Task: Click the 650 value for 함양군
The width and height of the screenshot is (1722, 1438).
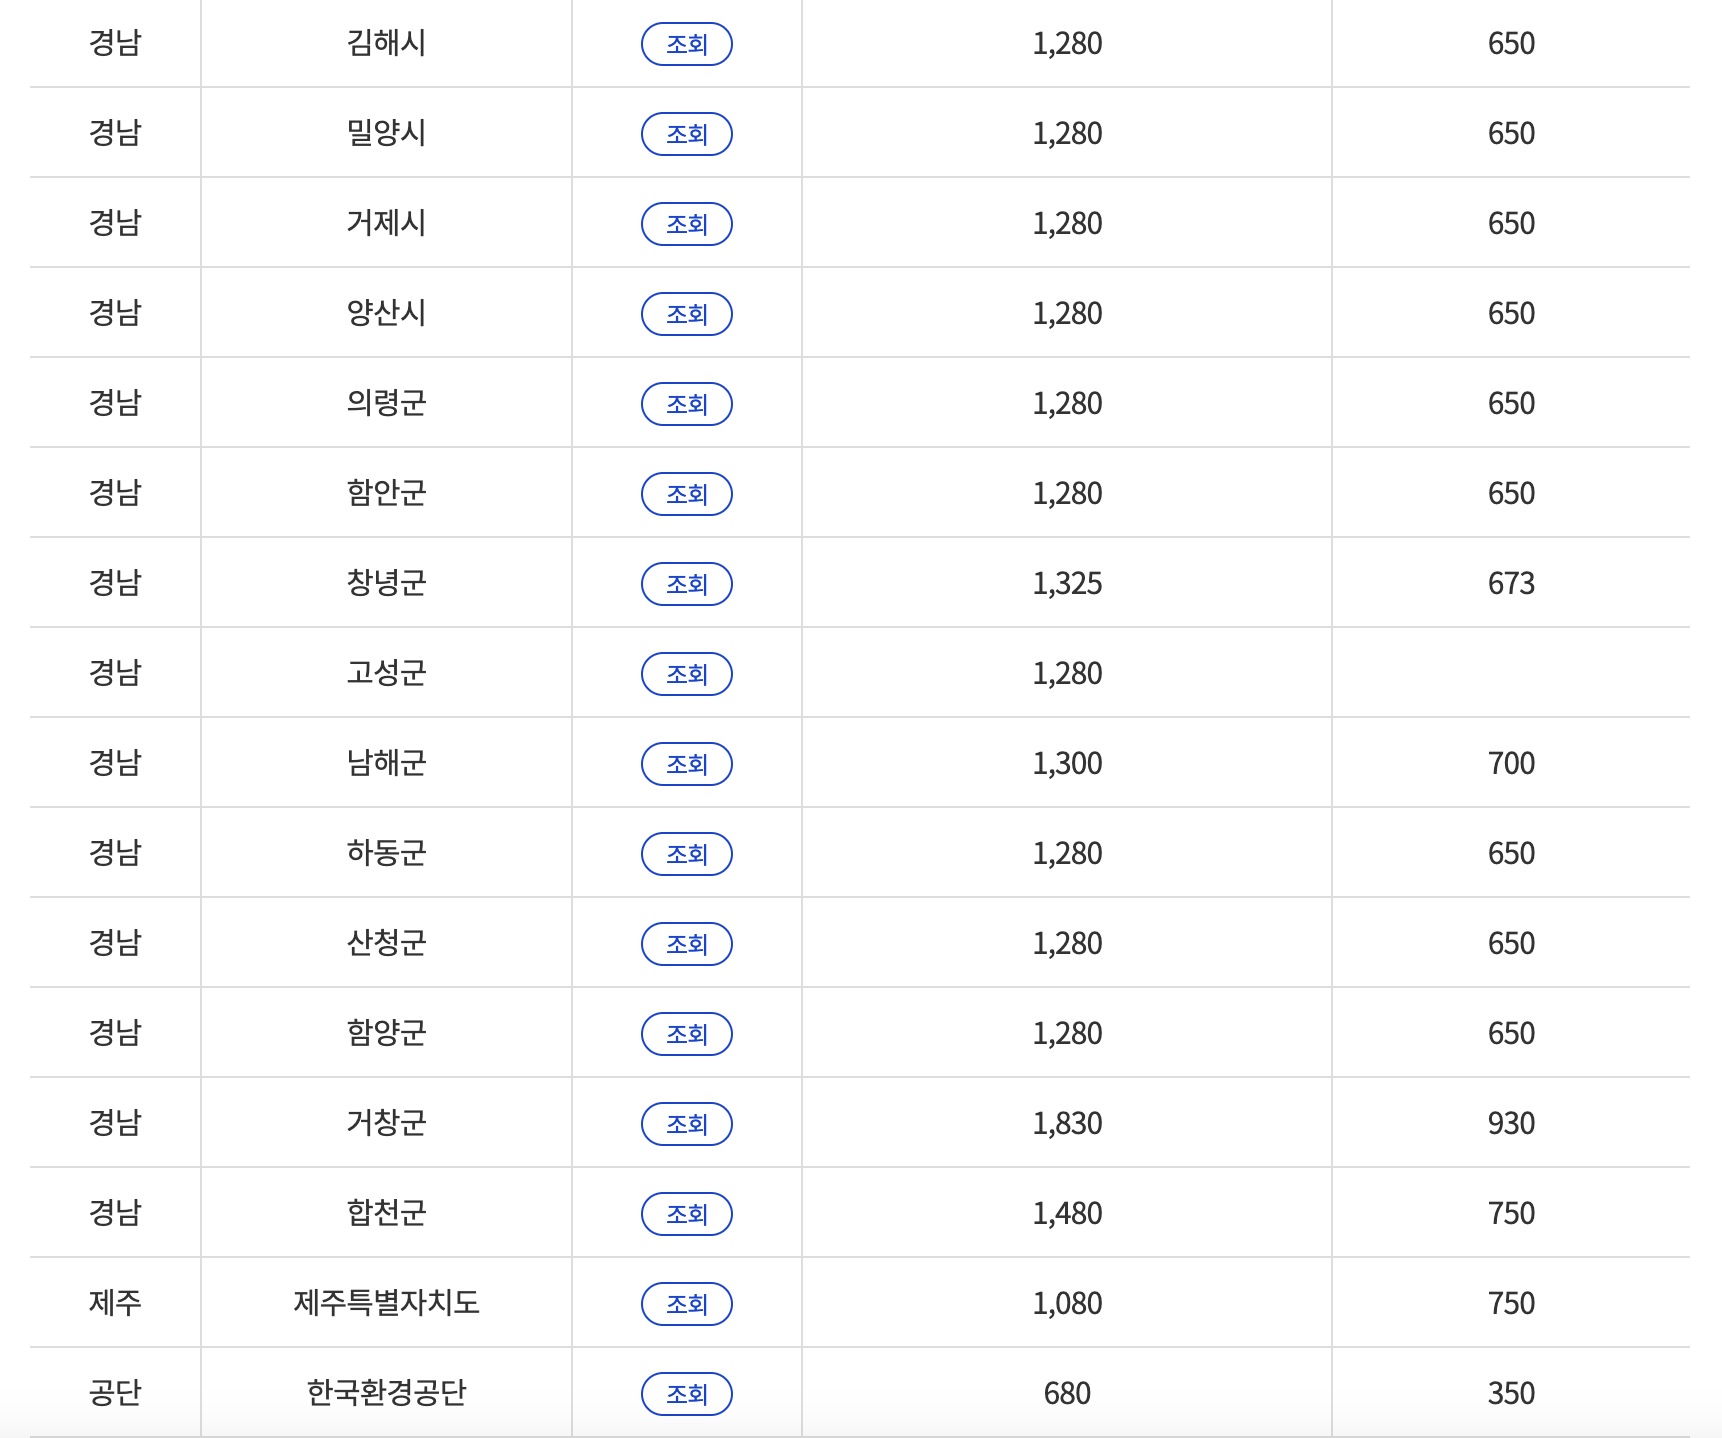Action: tap(1511, 1033)
